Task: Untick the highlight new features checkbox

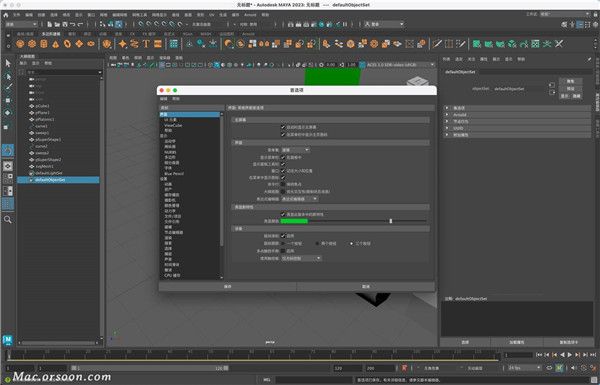Action: coord(283,214)
